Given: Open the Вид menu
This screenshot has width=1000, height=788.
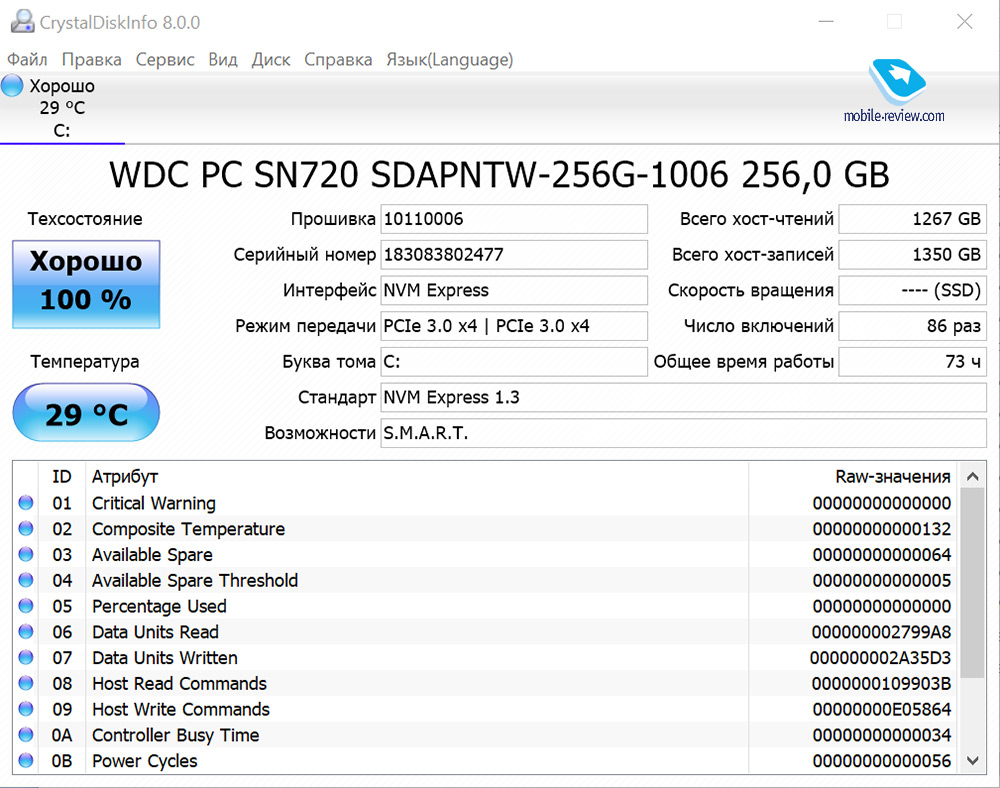Looking at the screenshot, I should click(x=223, y=59).
